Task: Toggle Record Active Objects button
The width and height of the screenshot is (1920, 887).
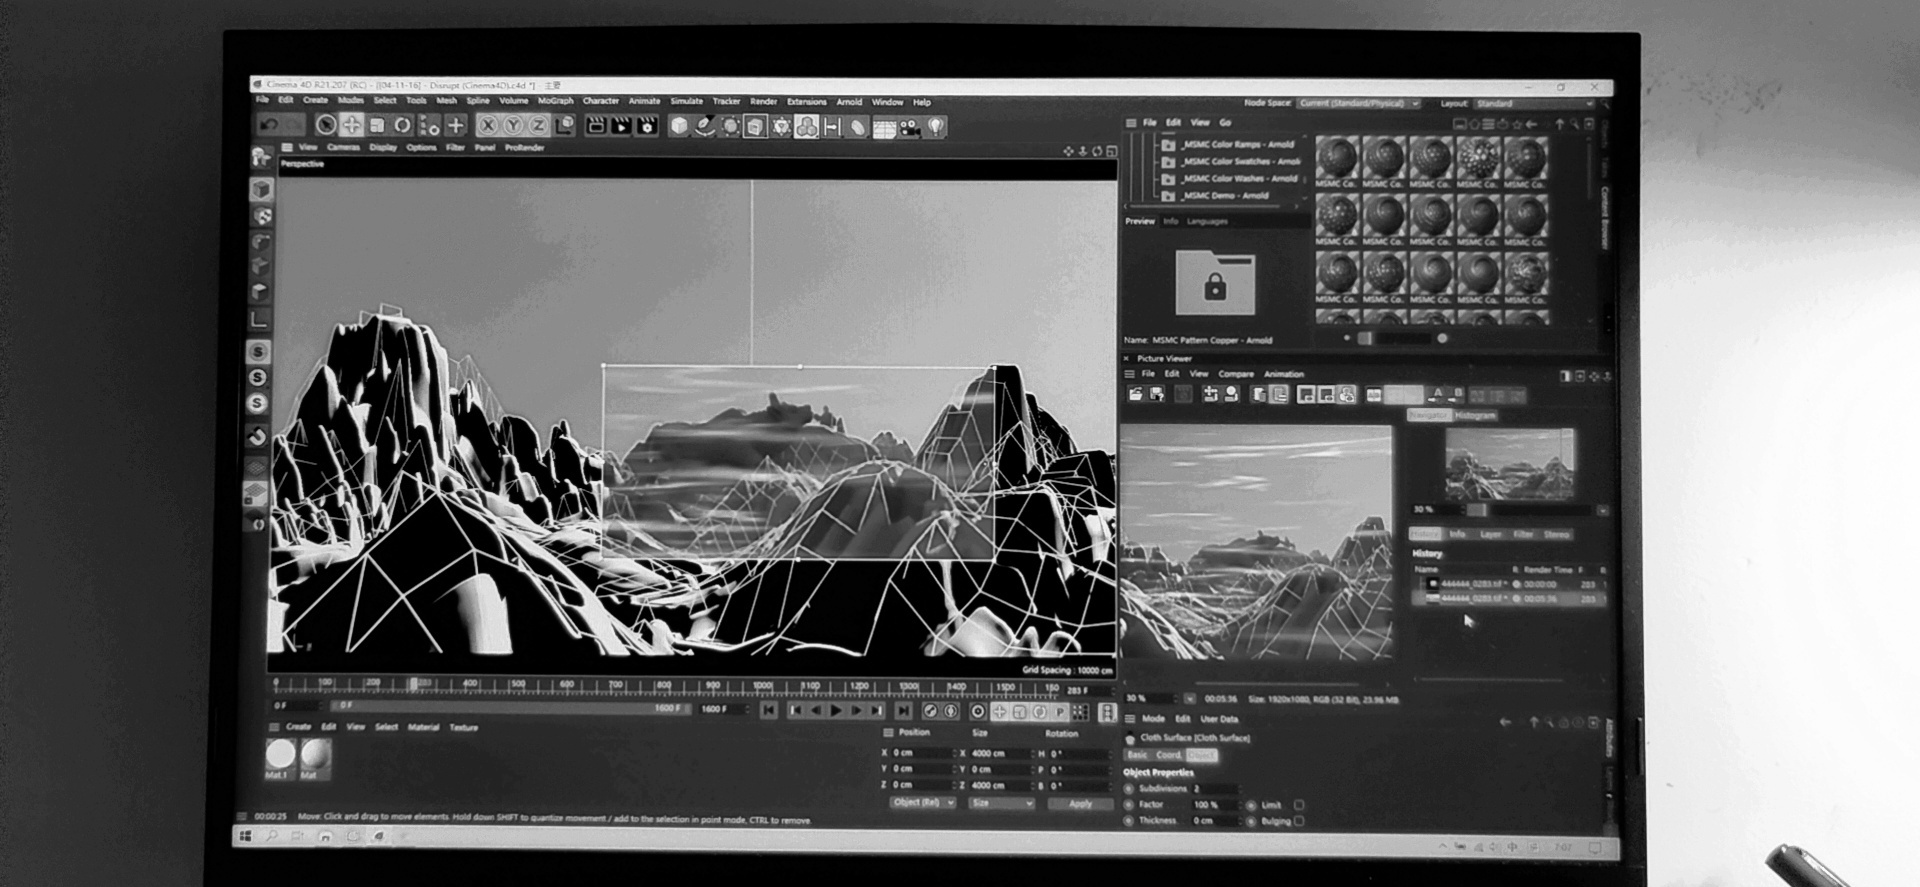Action: [930, 711]
